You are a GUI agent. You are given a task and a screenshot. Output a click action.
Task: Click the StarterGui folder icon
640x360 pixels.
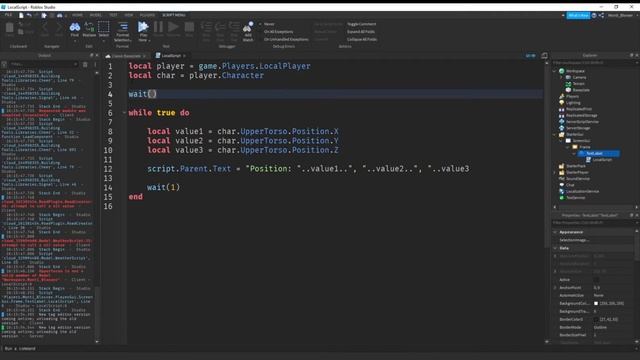click(x=562, y=134)
